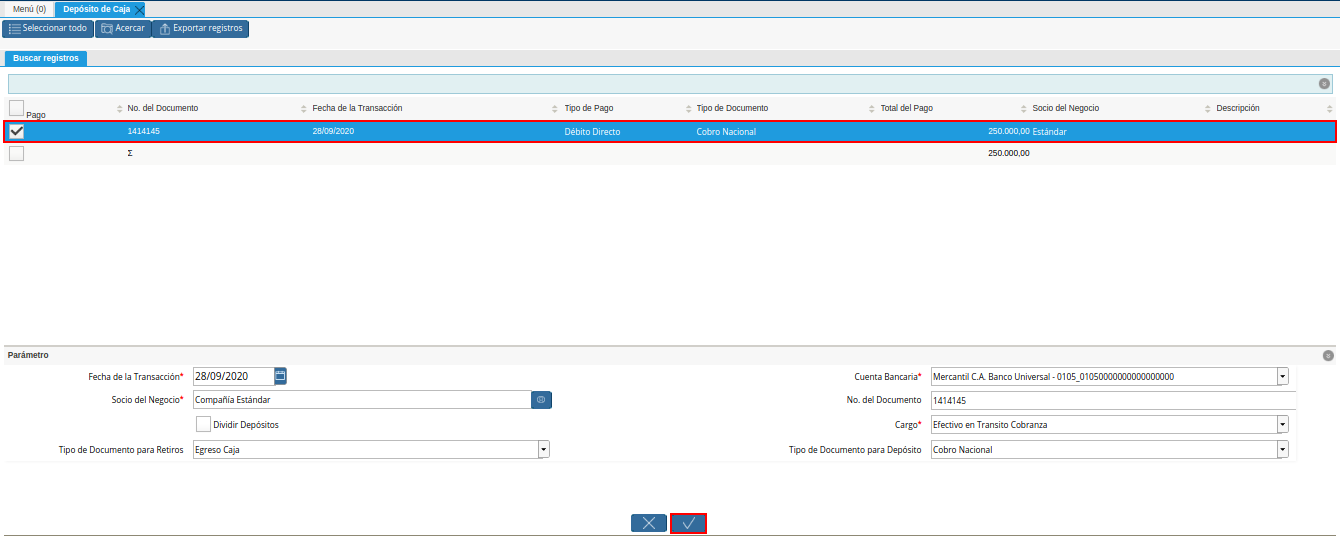
Task: Toggle the checkbox in the summation row
Action: (16, 153)
